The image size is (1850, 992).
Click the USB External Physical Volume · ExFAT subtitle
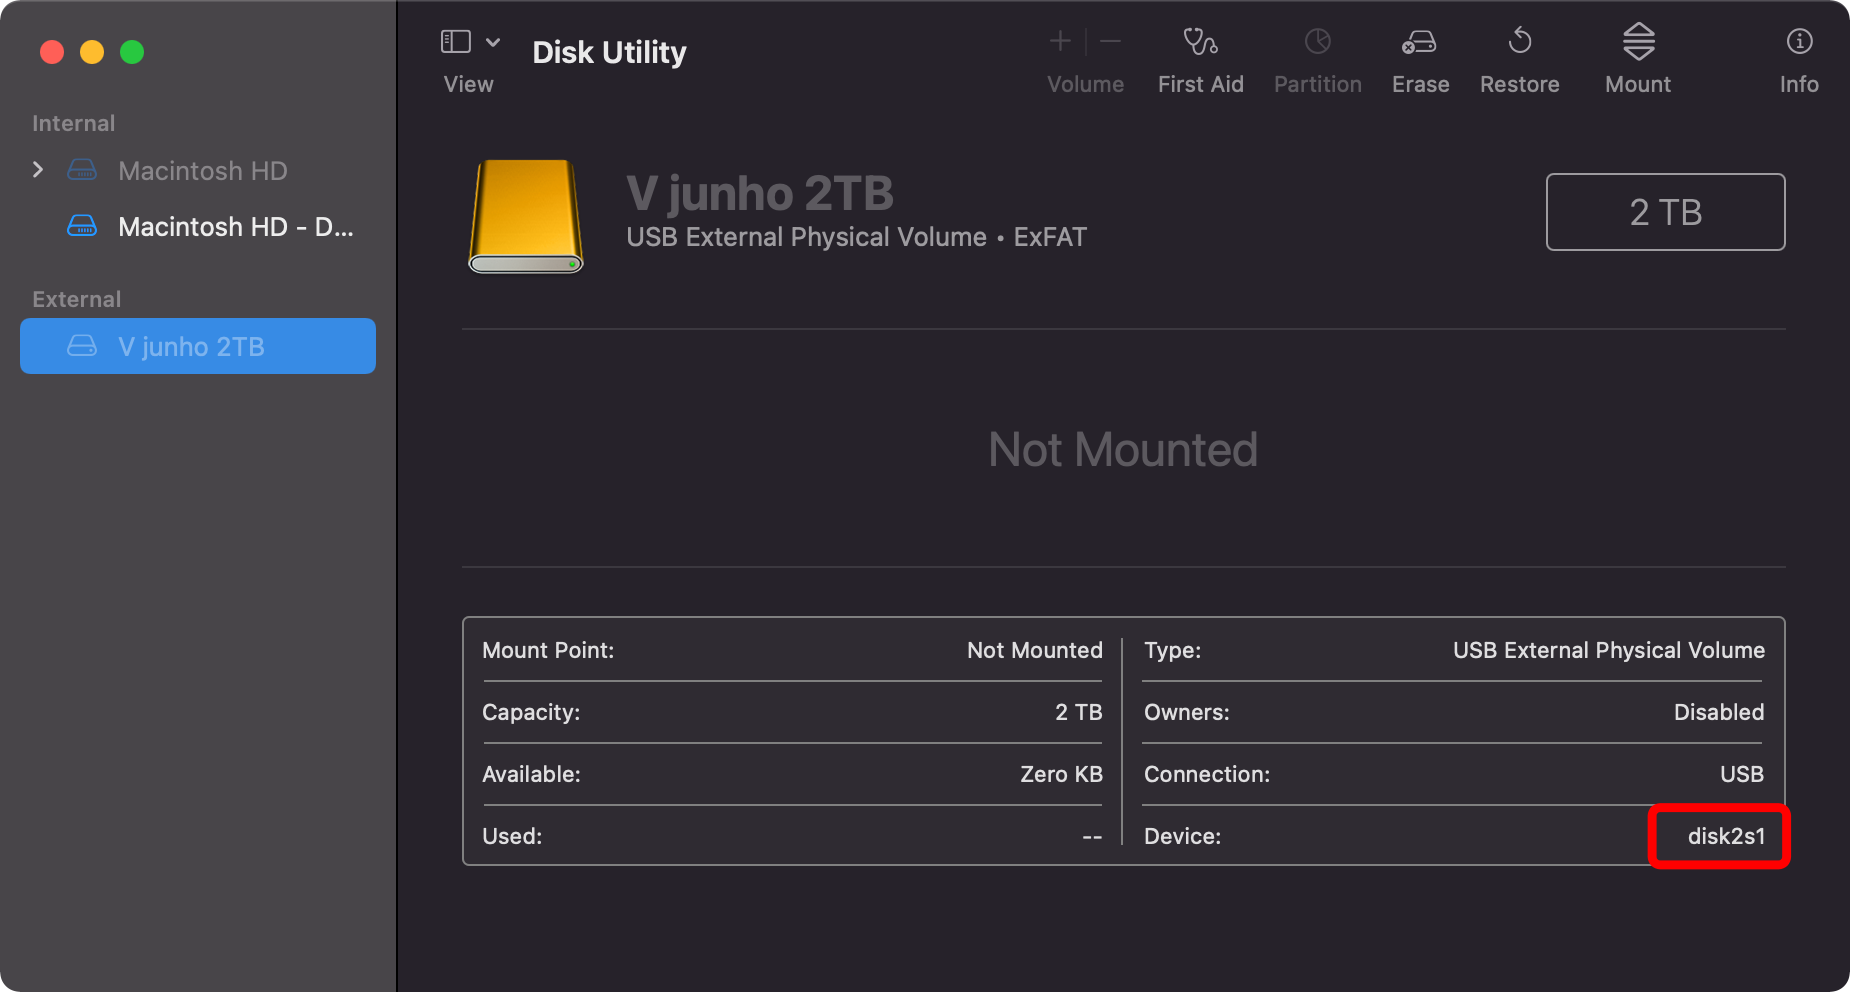[856, 237]
